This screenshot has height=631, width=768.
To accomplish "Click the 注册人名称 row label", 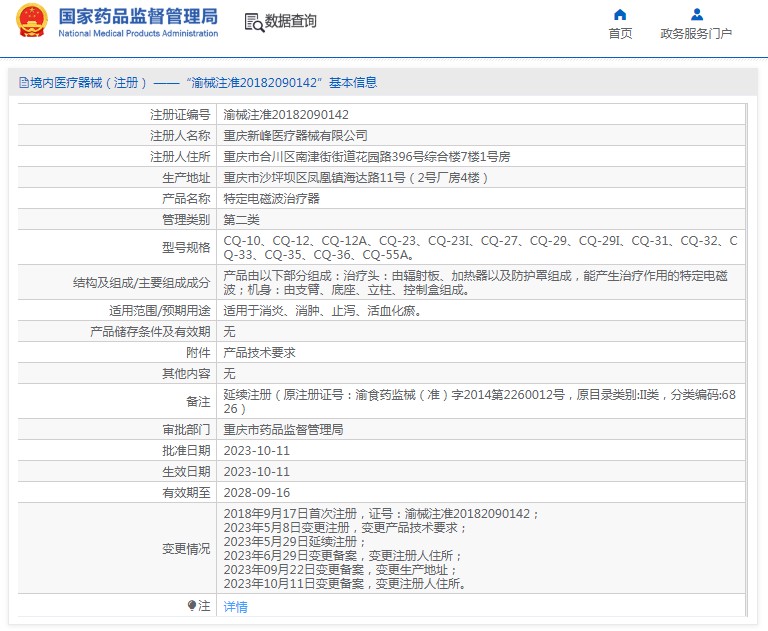I will tap(180, 136).
